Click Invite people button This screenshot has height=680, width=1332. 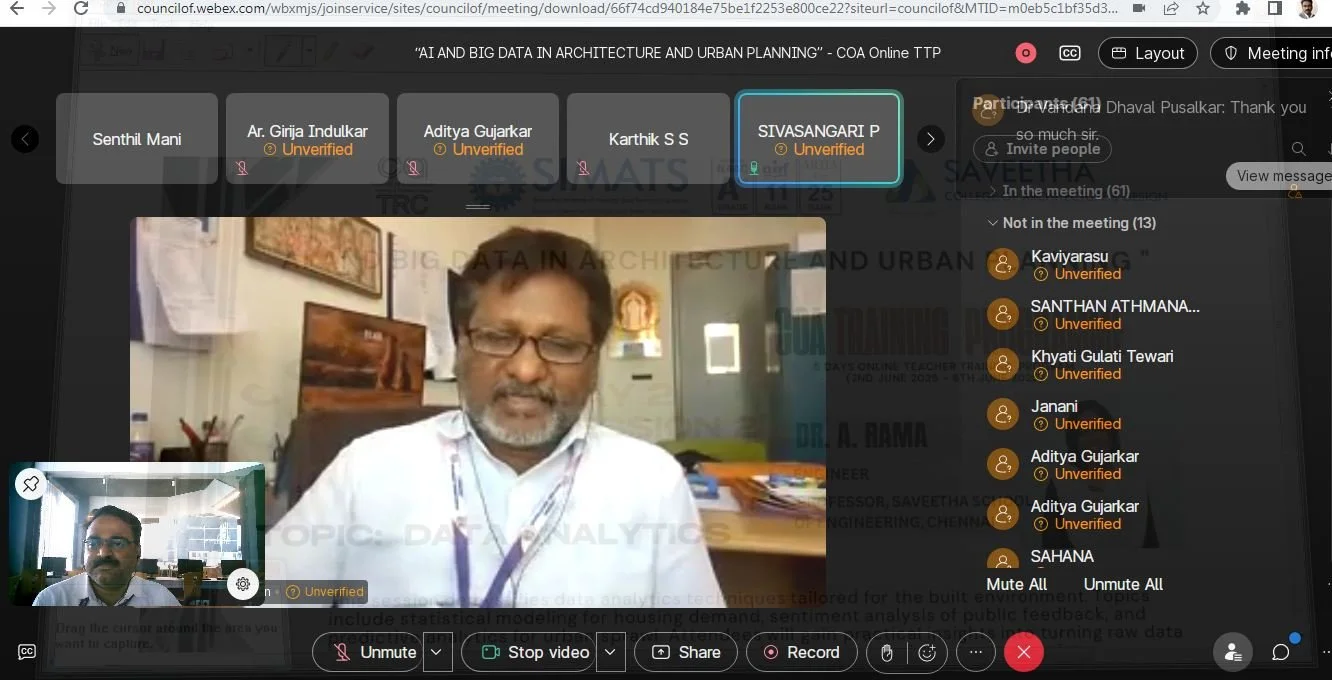[1042, 149]
